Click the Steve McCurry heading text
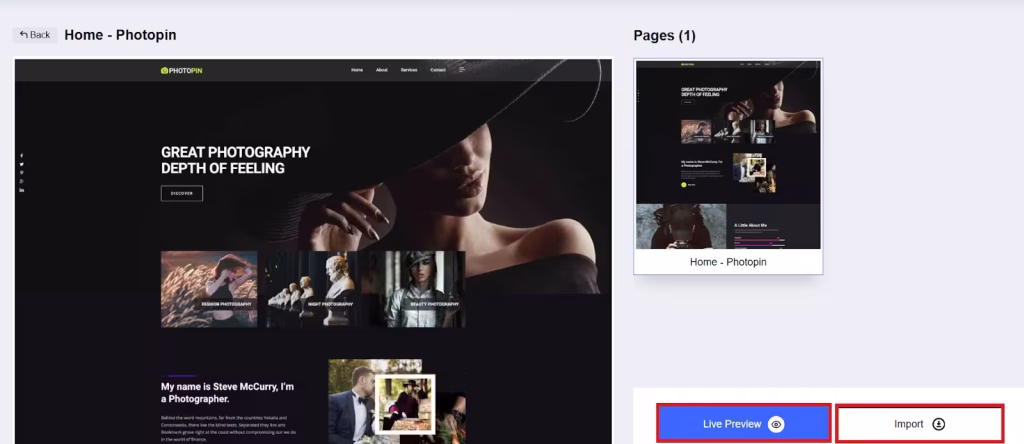1024x444 pixels. click(227, 392)
